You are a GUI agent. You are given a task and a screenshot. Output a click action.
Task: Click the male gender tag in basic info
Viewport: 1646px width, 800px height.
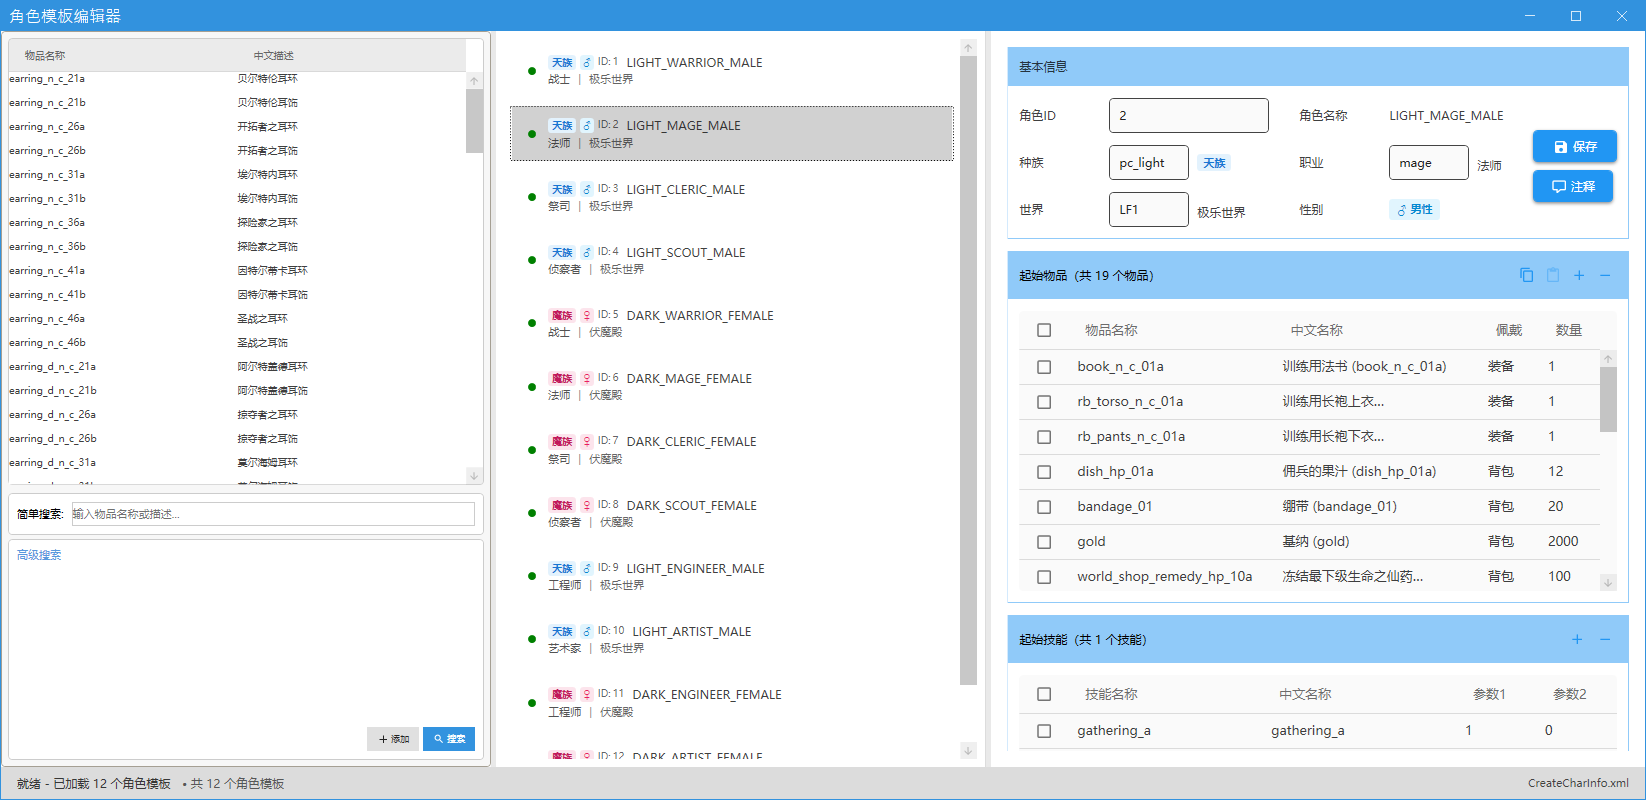point(1414,210)
